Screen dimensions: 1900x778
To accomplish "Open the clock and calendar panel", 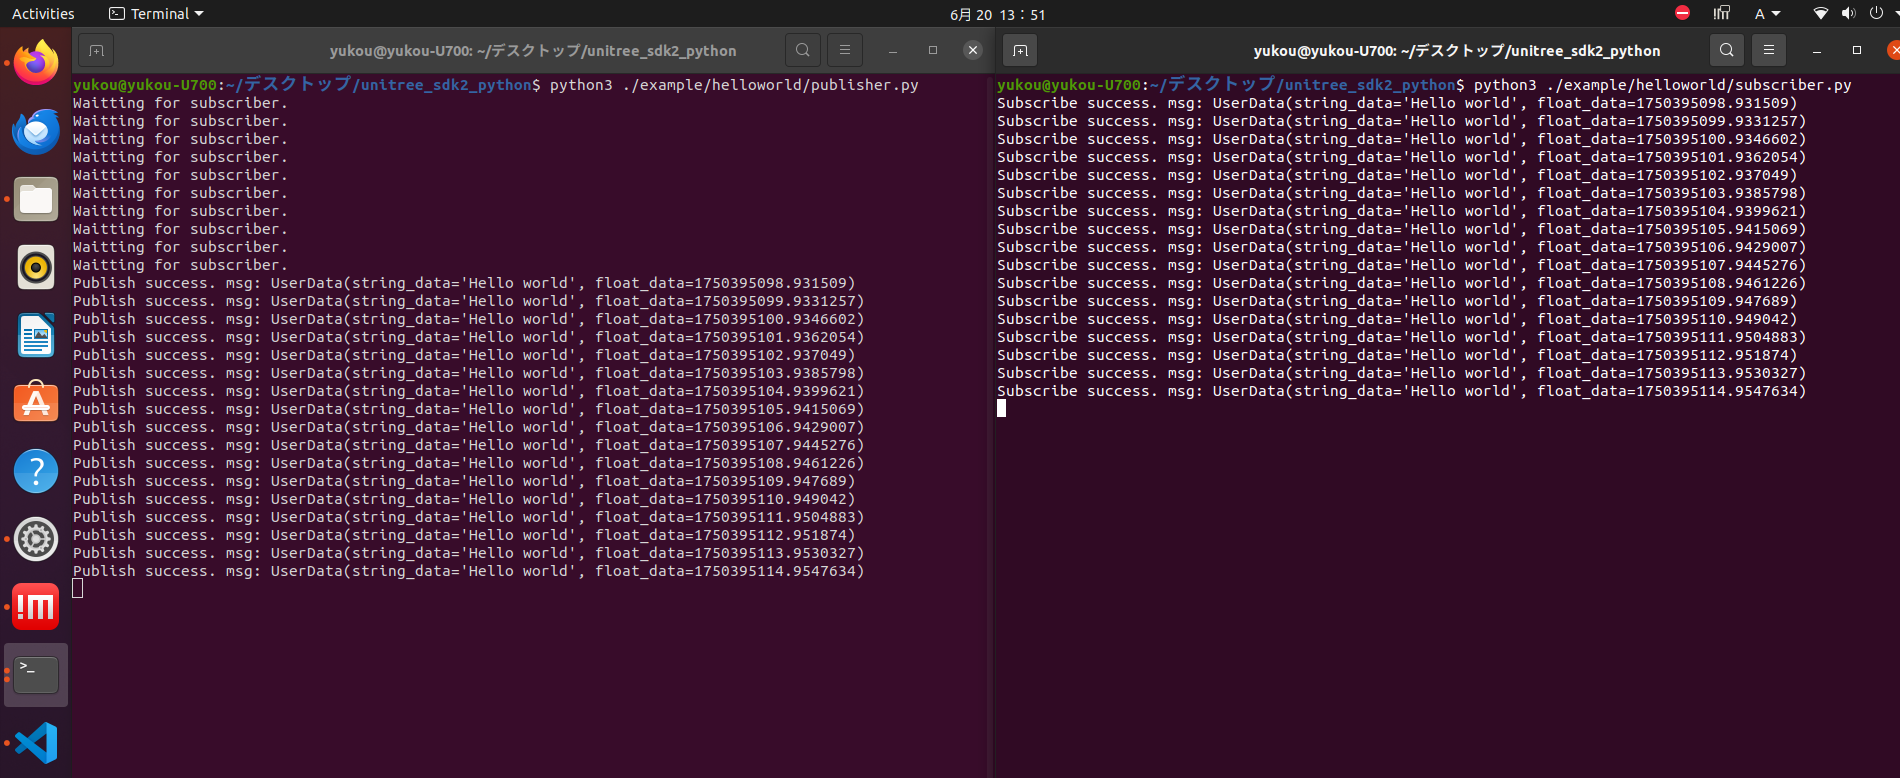I will 997,14.
